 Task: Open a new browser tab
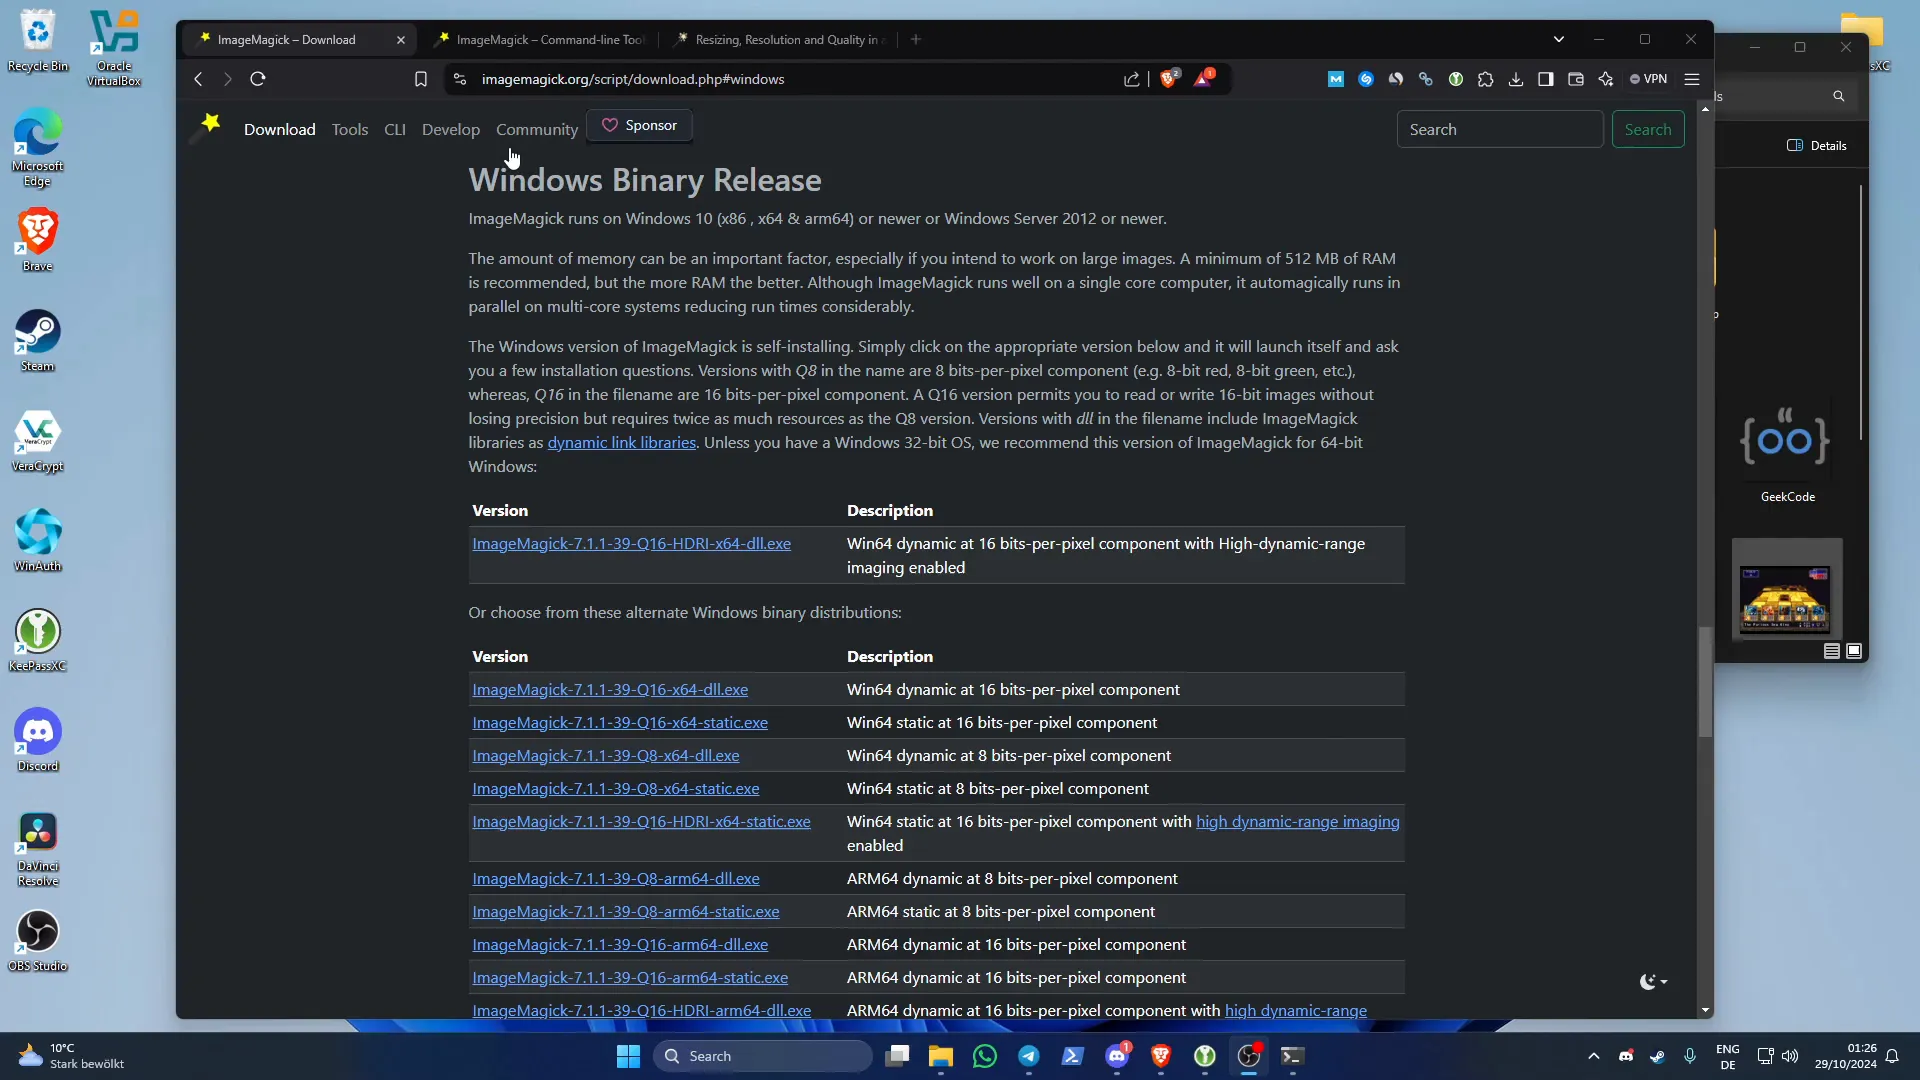(x=916, y=40)
